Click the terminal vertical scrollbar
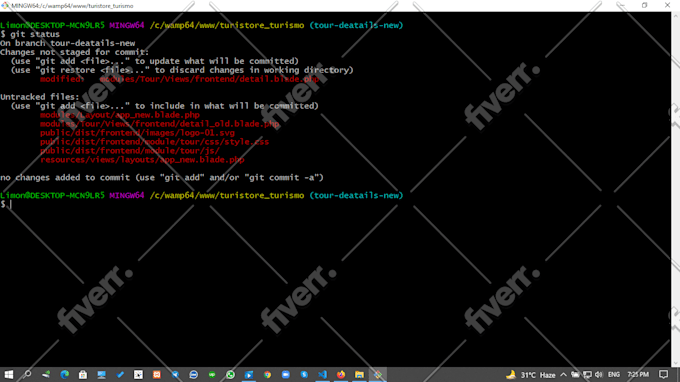This screenshot has width=680, height=382. coord(675,189)
